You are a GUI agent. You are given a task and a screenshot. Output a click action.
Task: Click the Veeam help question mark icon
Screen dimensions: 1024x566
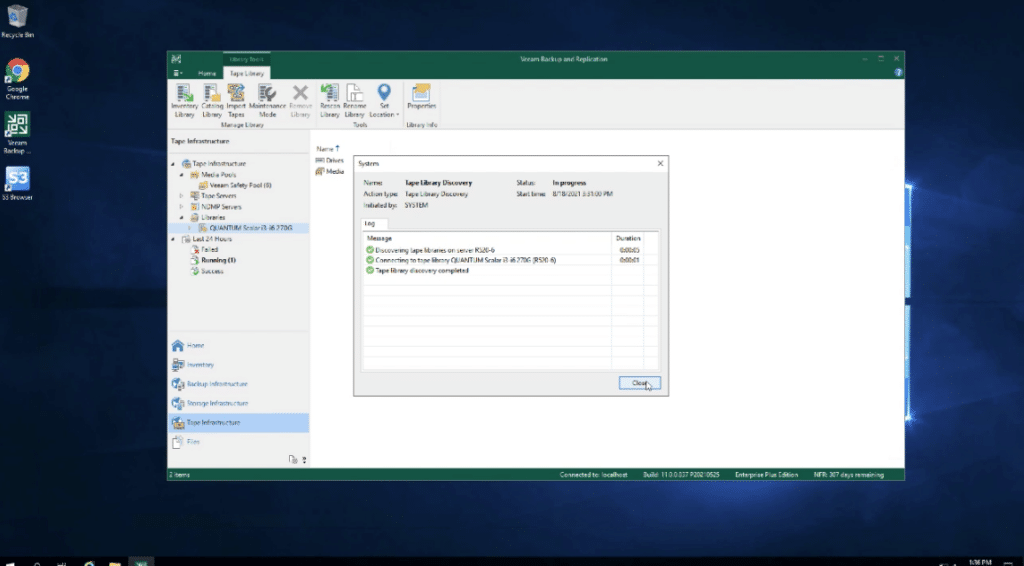898,72
